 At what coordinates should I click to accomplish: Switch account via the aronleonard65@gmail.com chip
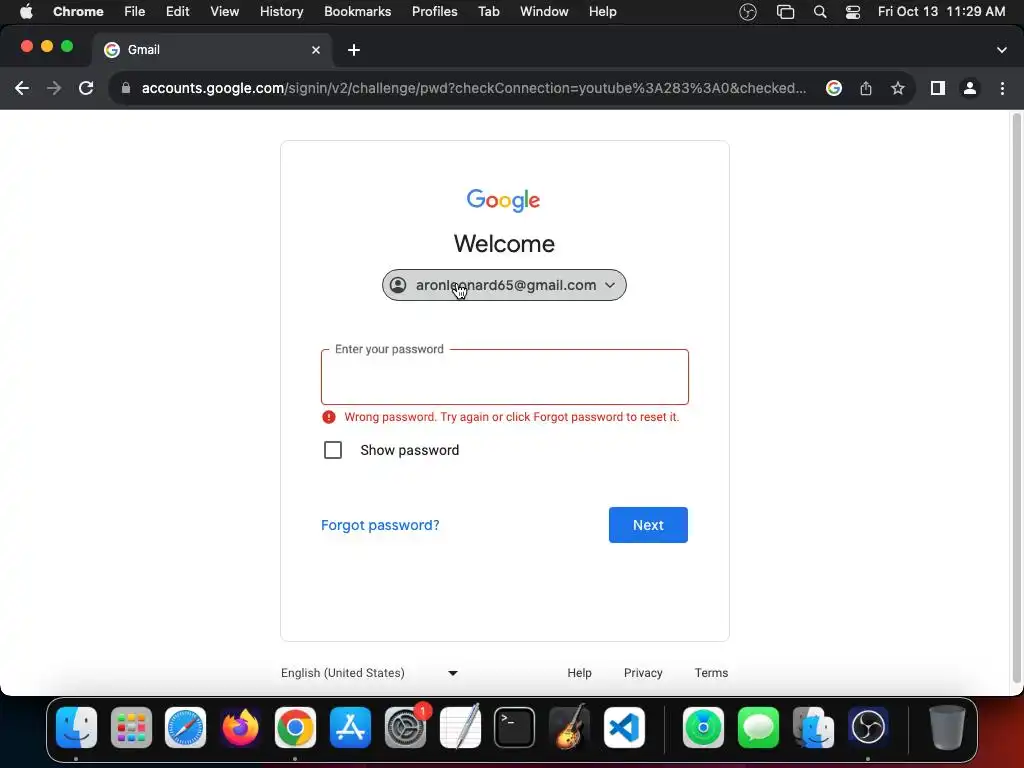click(x=504, y=285)
